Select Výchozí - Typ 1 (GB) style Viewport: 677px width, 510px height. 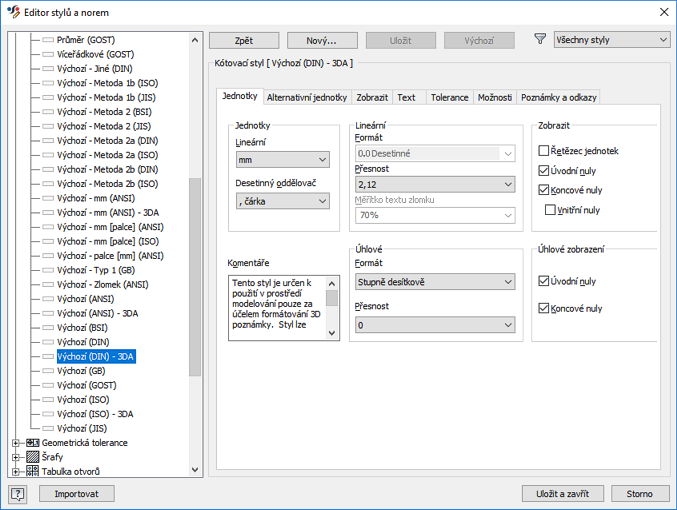96,270
